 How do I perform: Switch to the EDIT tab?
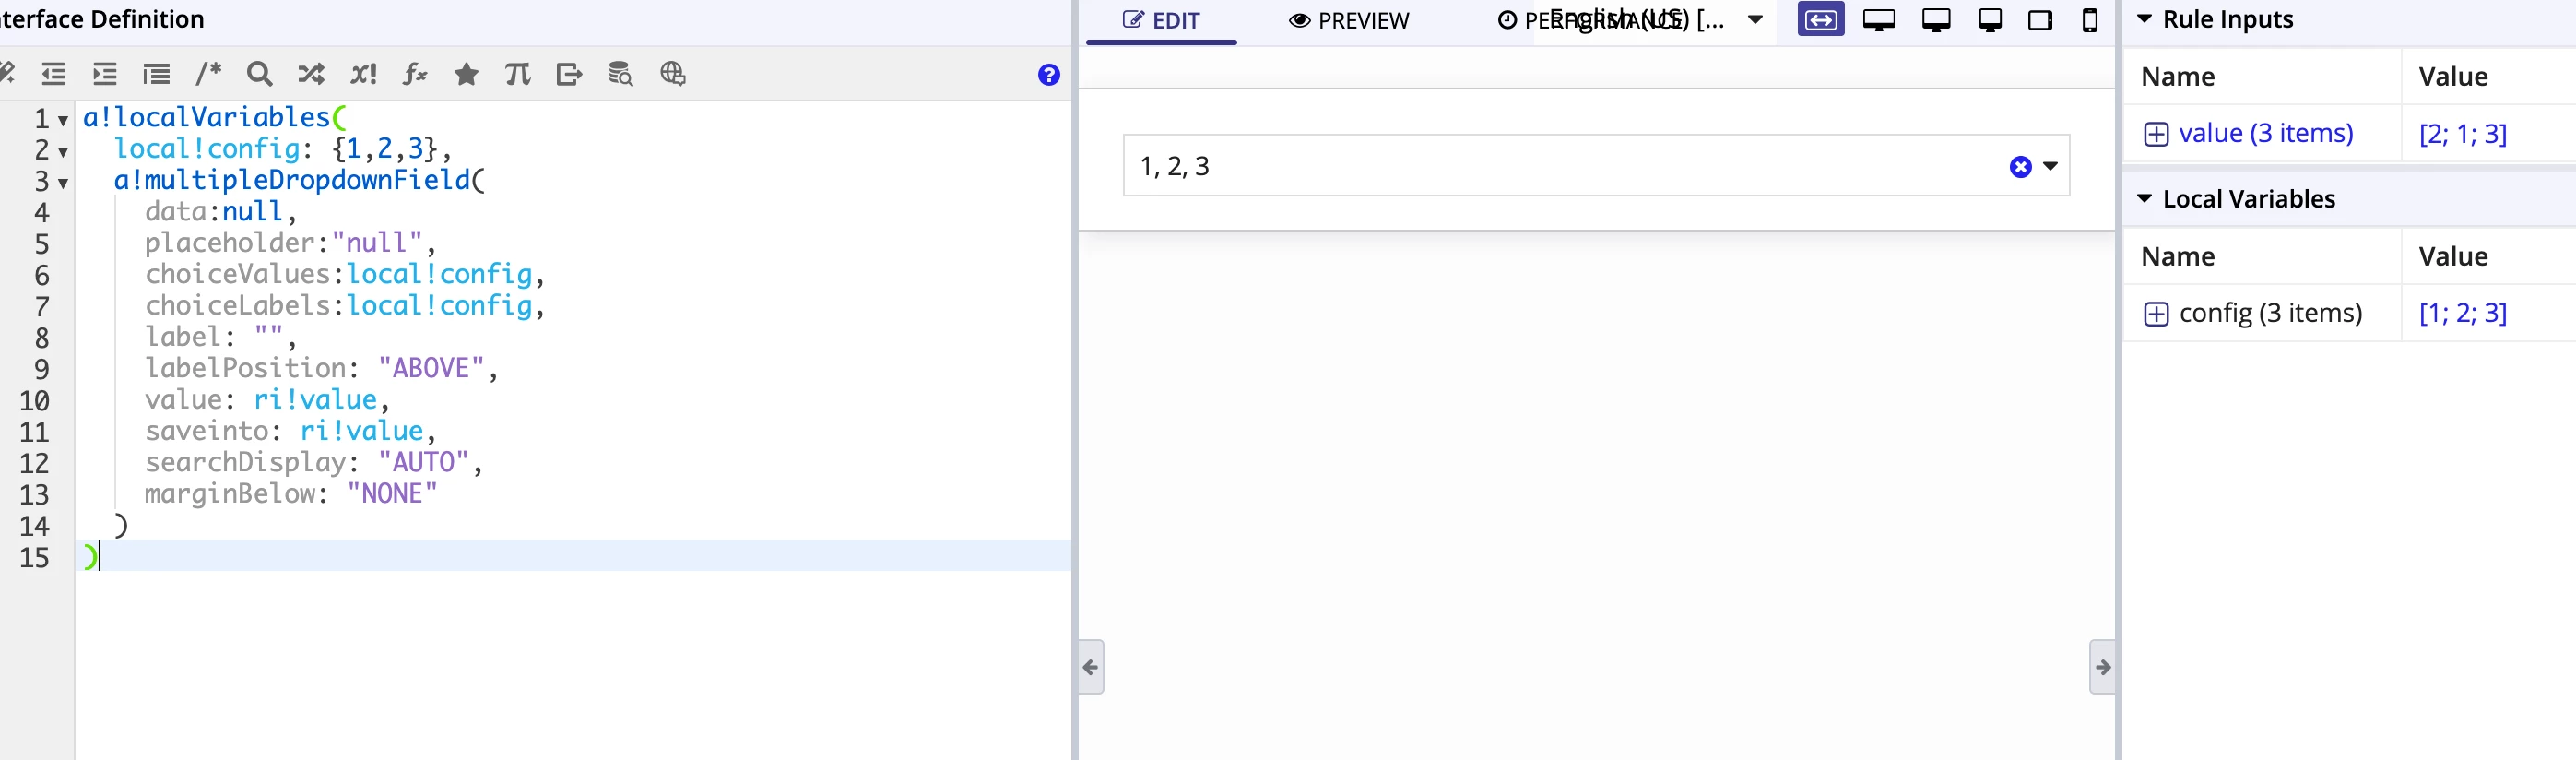1161,21
